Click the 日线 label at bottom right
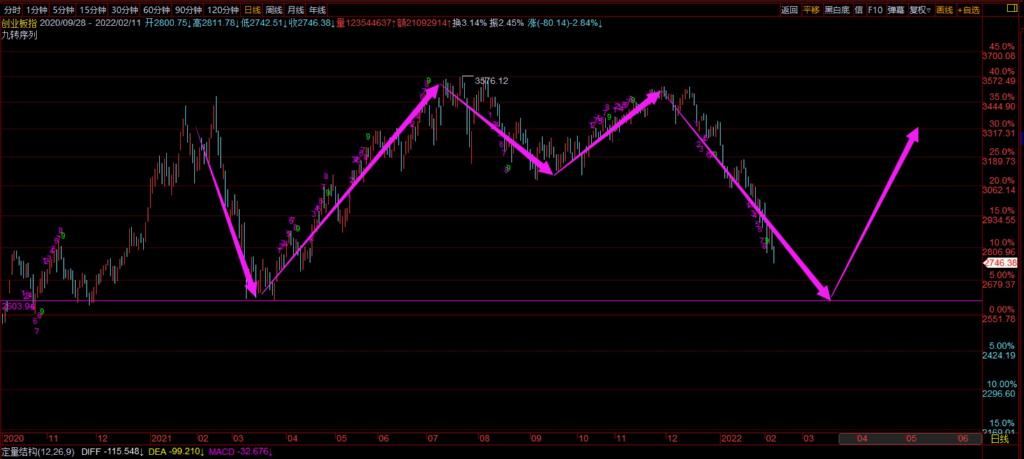1024x459 pixels. click(998, 439)
